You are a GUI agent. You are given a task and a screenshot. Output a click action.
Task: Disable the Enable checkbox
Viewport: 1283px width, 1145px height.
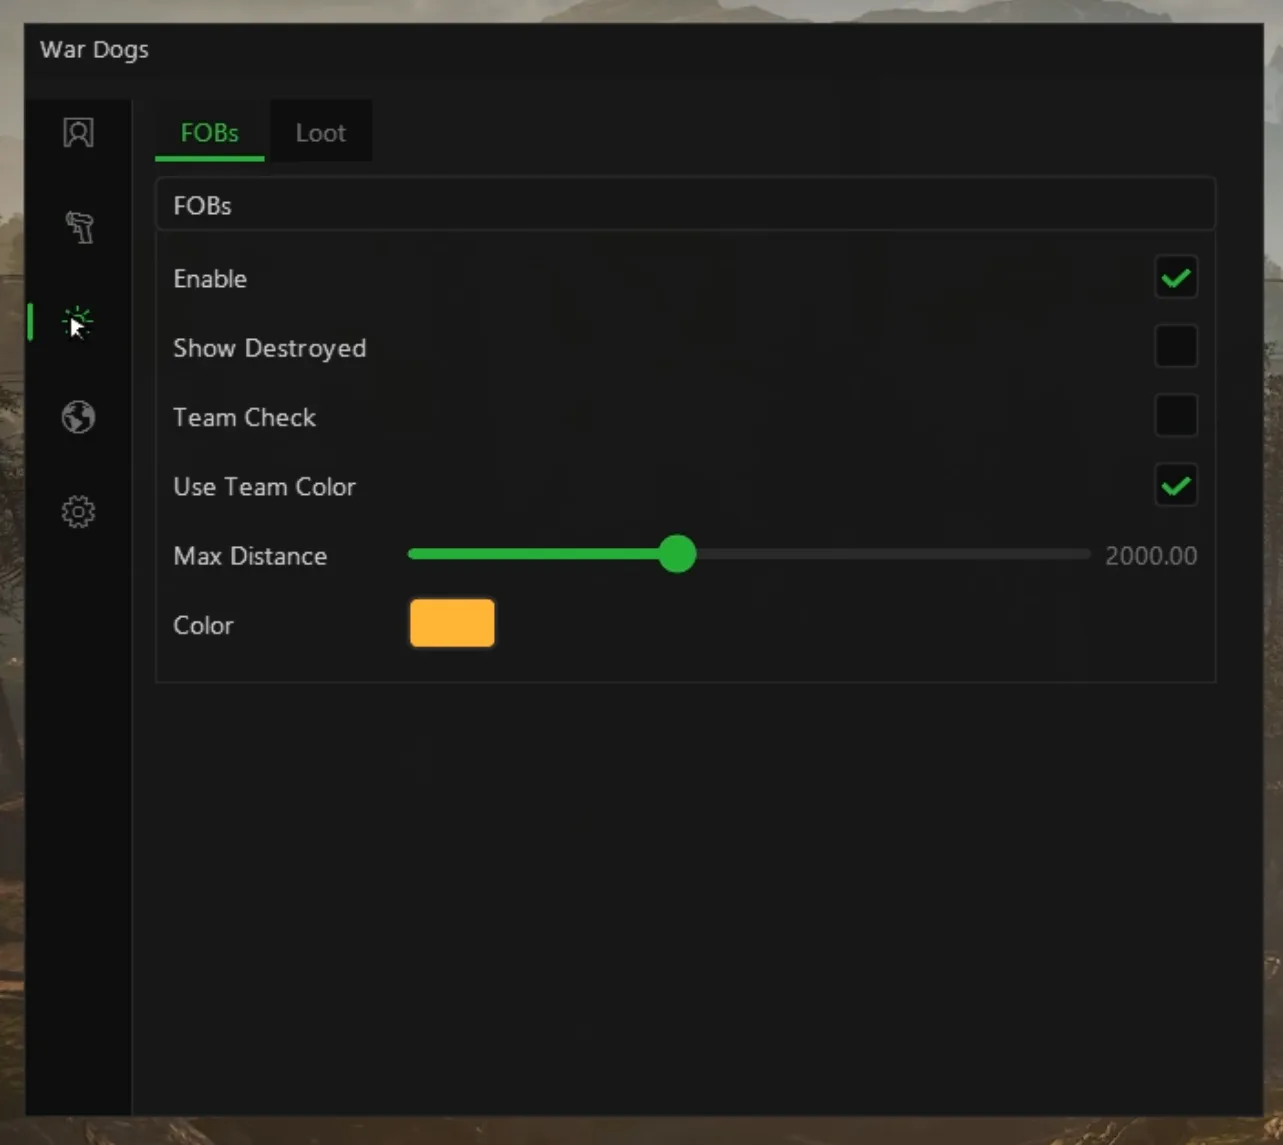point(1176,278)
